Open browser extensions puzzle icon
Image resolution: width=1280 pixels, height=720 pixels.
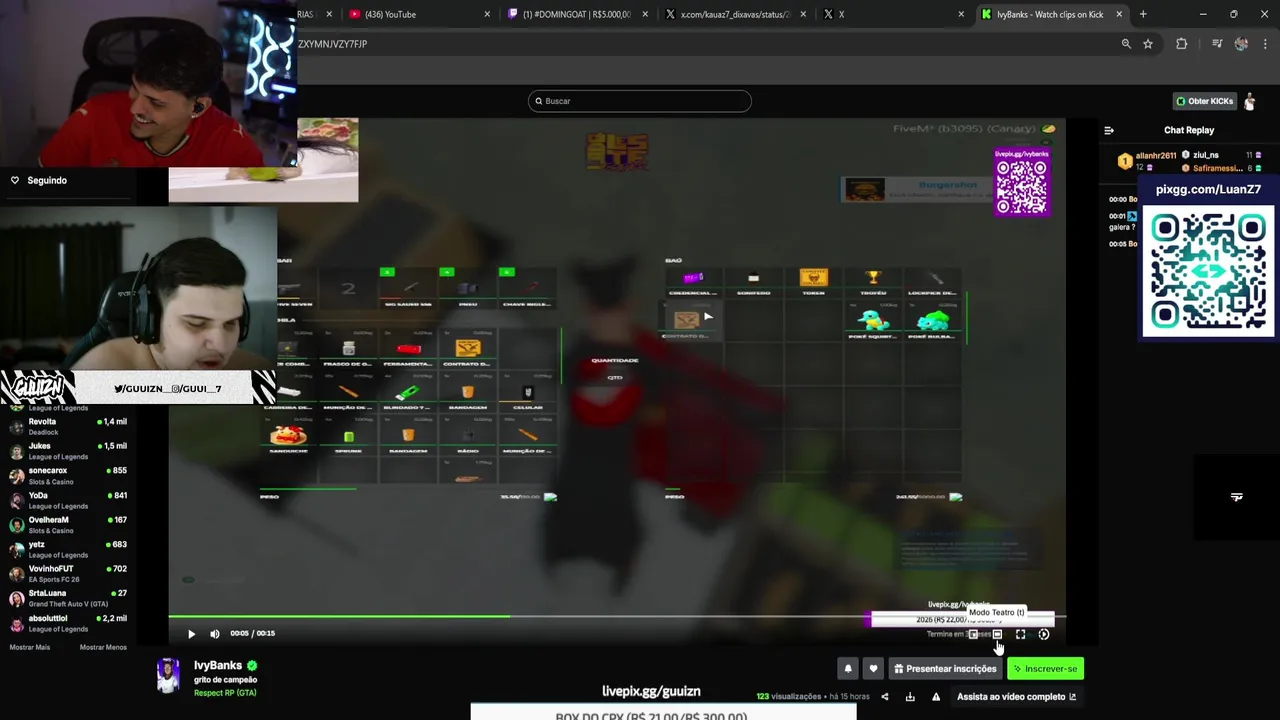click(1181, 44)
